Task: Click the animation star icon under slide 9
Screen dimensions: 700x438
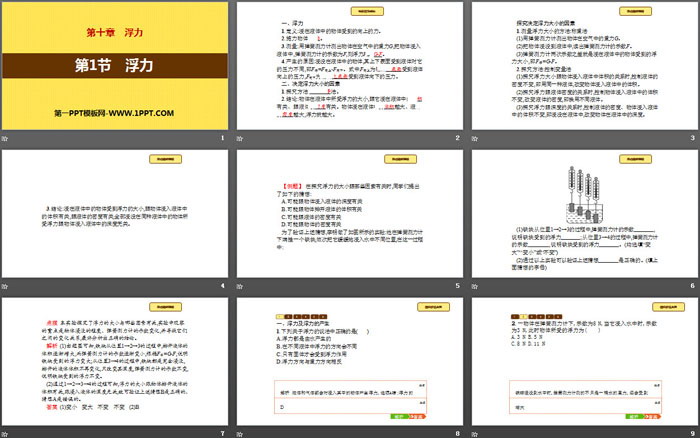Action: coord(475,434)
